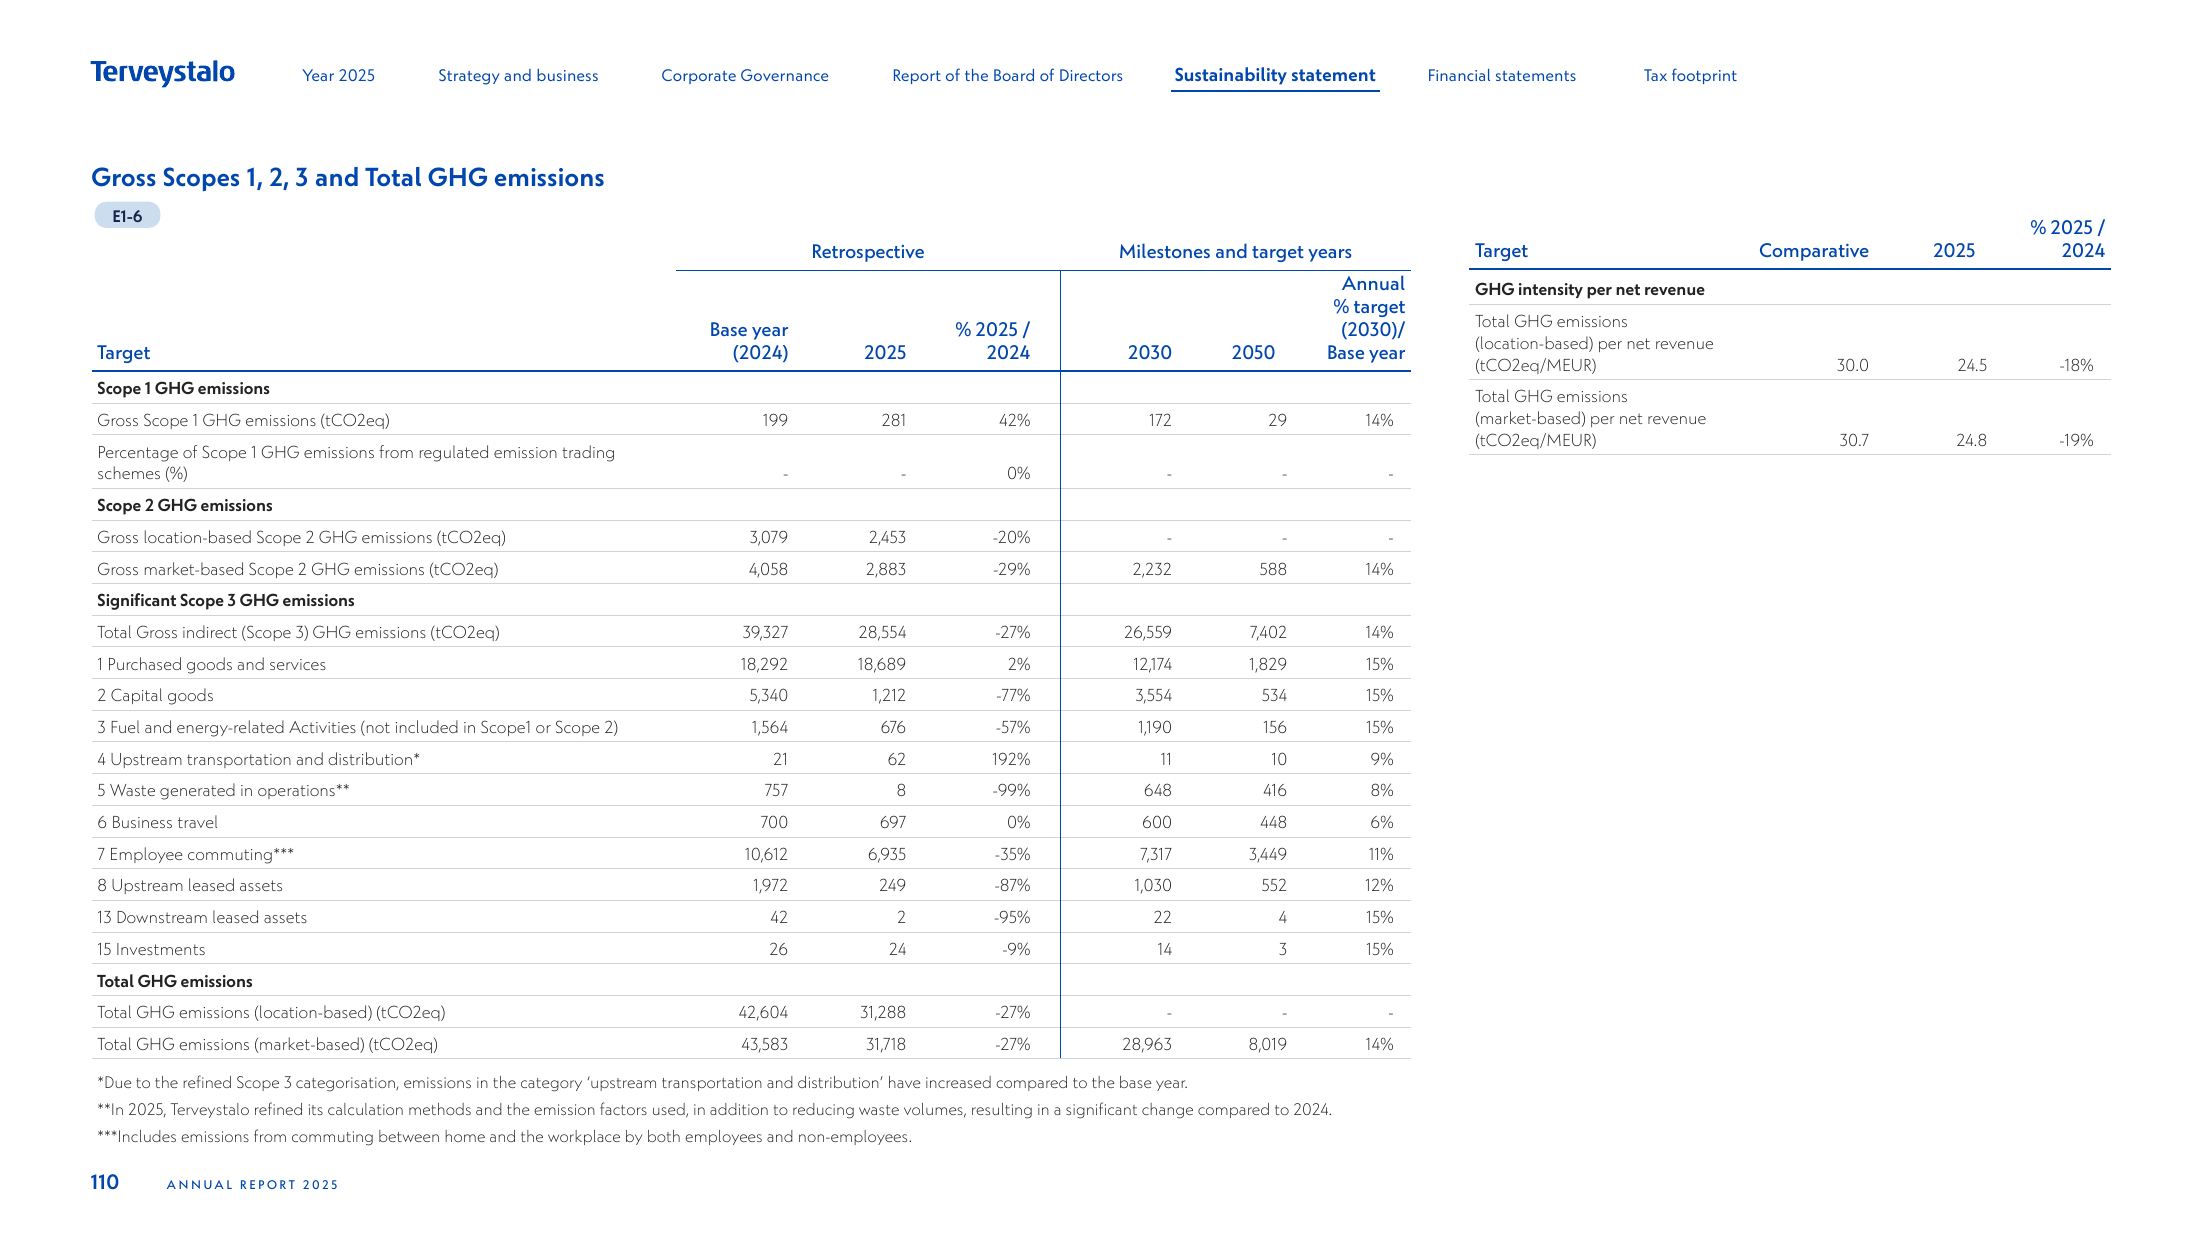This screenshot has width=2203, height=1241.
Task: Open the Year 2025 section
Action: point(338,76)
